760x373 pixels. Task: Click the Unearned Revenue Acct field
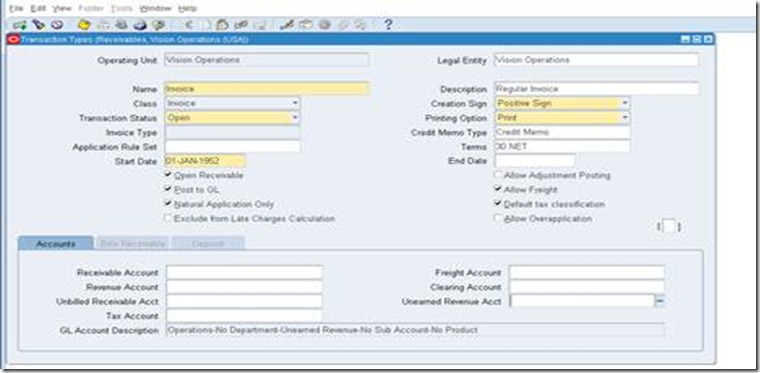582,301
